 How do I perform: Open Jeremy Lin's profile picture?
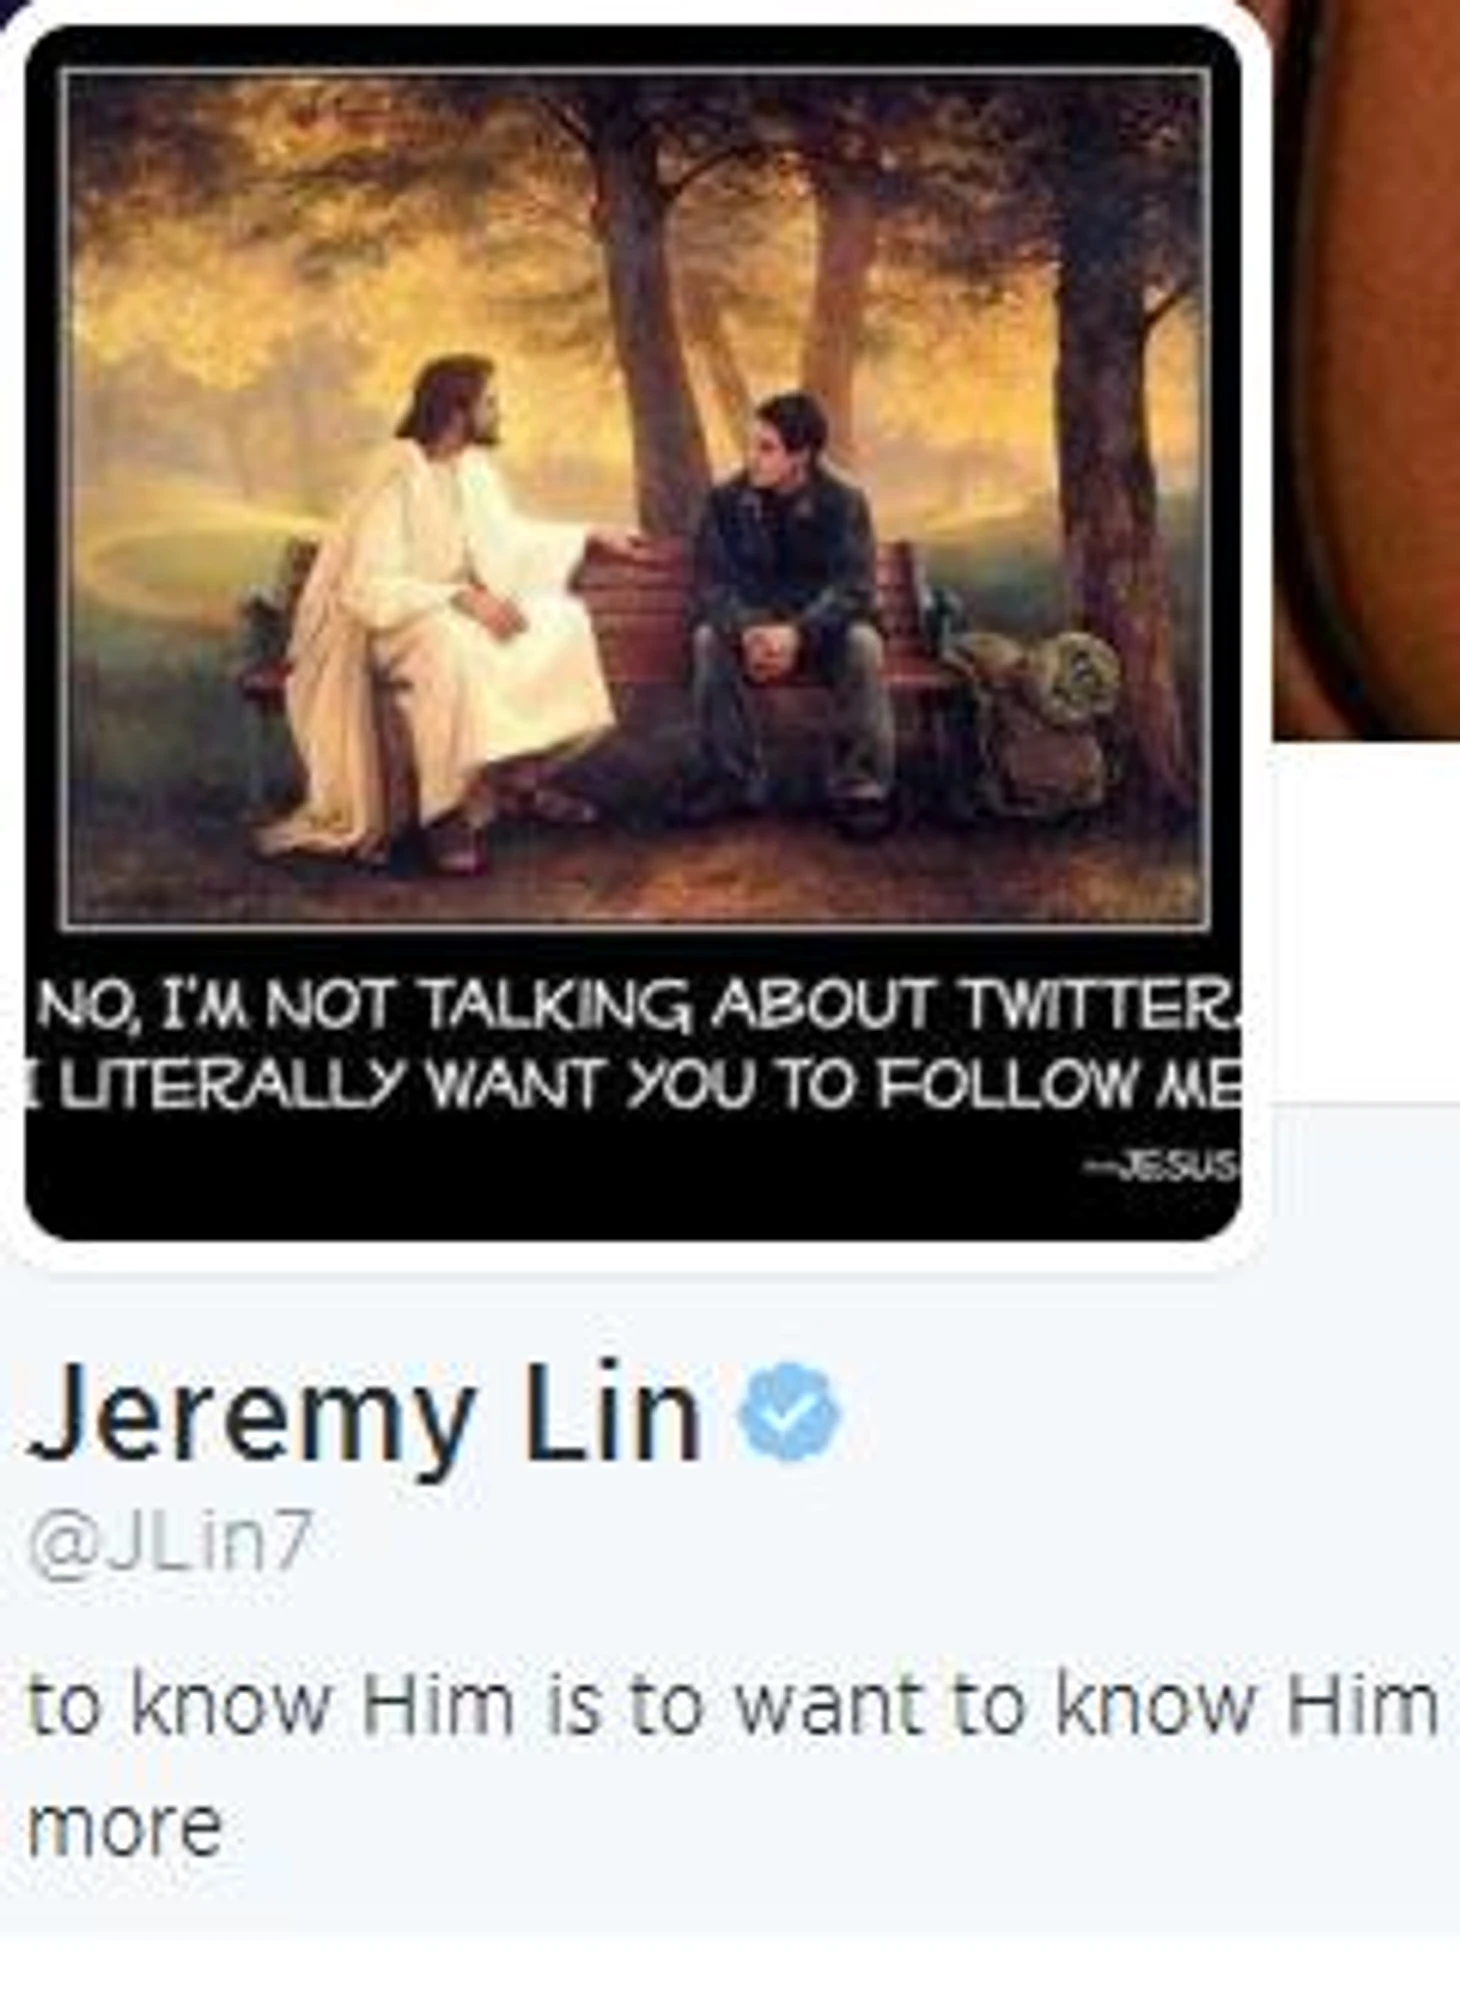coord(633,633)
